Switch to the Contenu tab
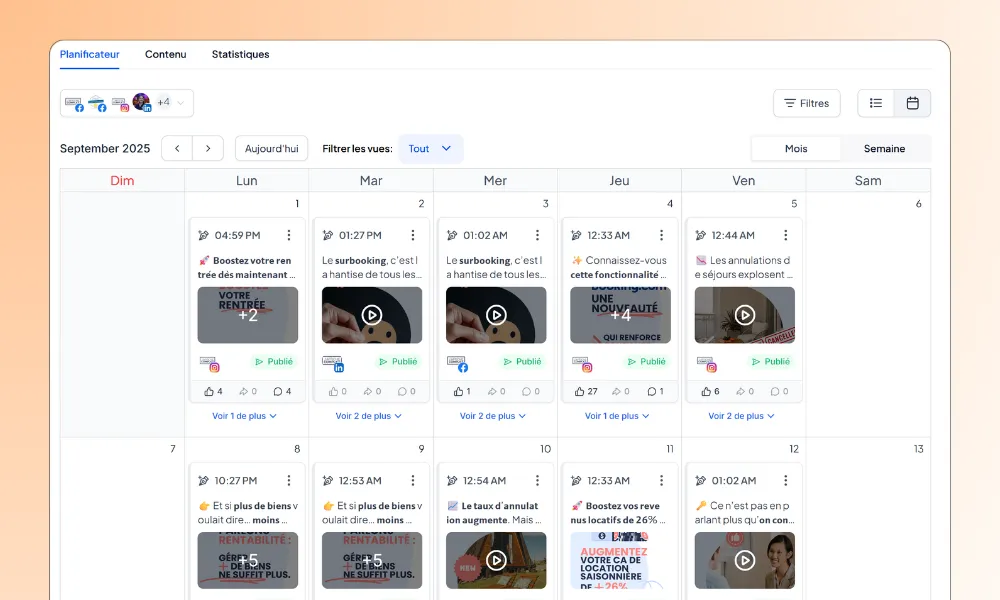Image resolution: width=1000 pixels, height=600 pixels. [x=165, y=54]
